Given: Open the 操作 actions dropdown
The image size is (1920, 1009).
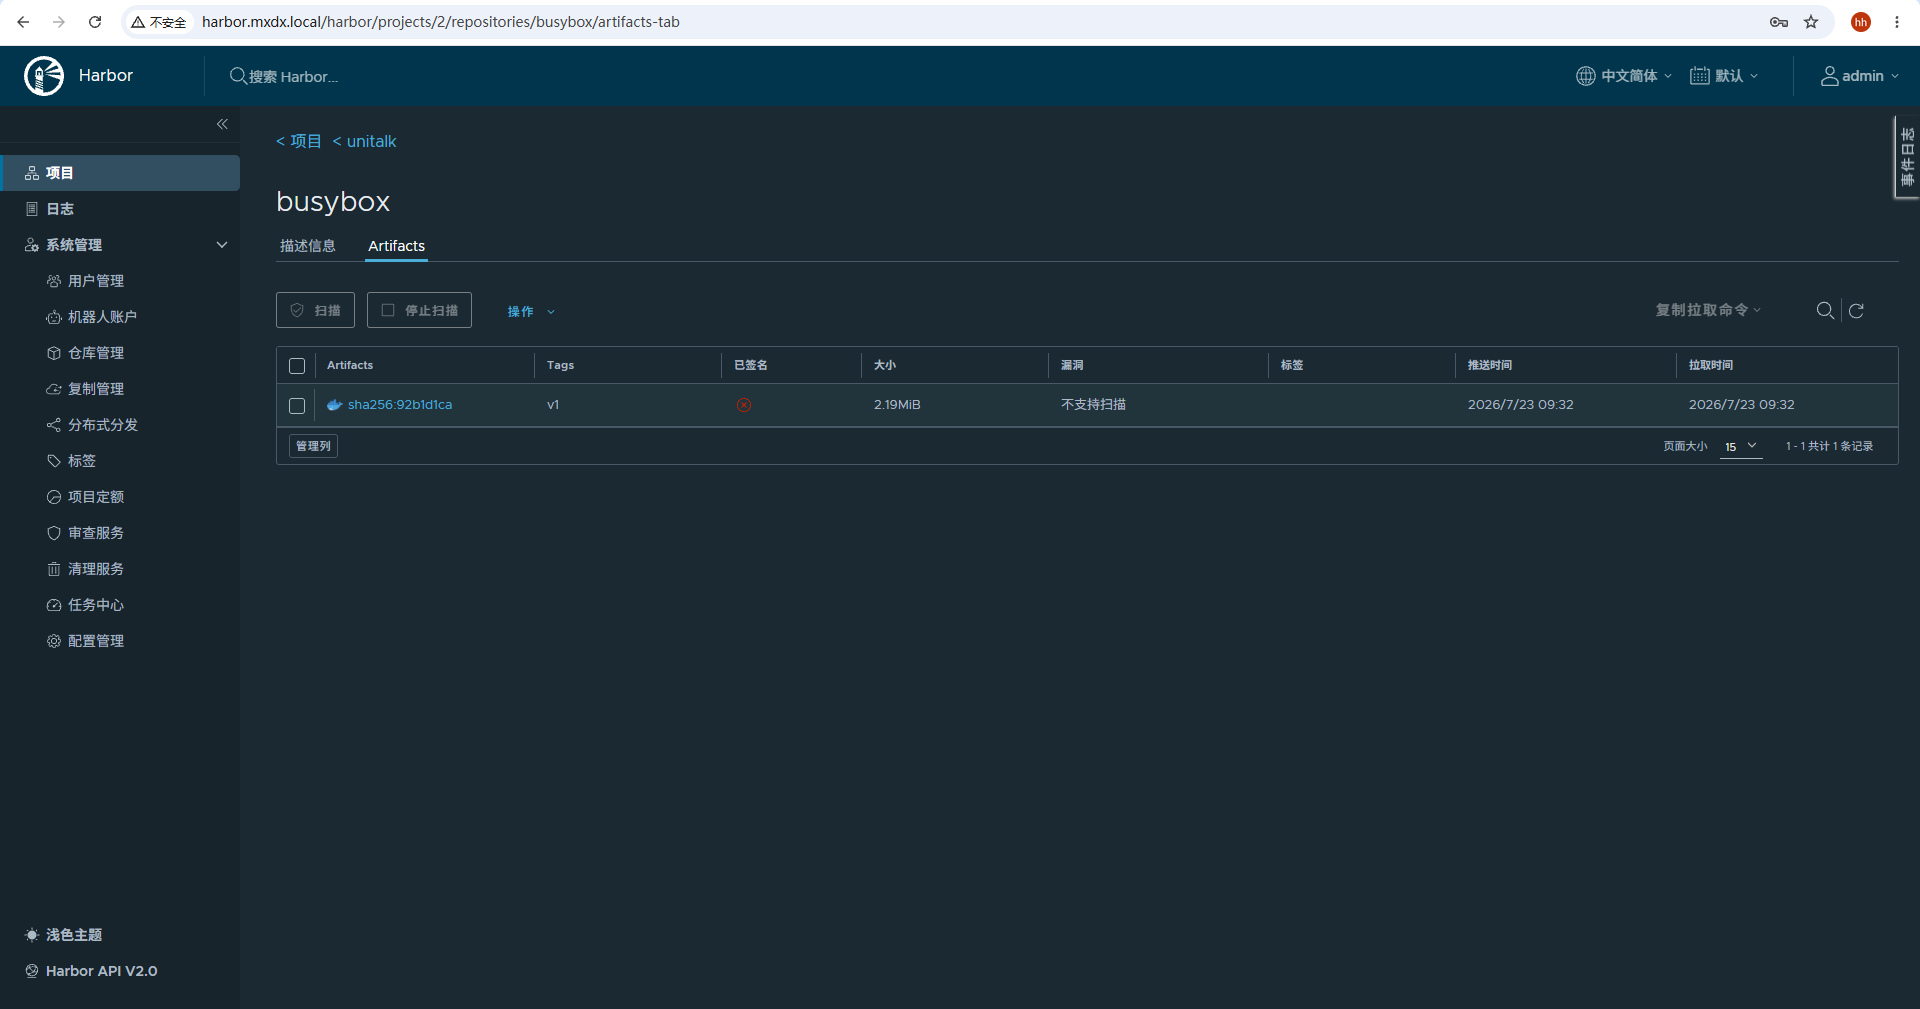Looking at the screenshot, I should click(531, 311).
